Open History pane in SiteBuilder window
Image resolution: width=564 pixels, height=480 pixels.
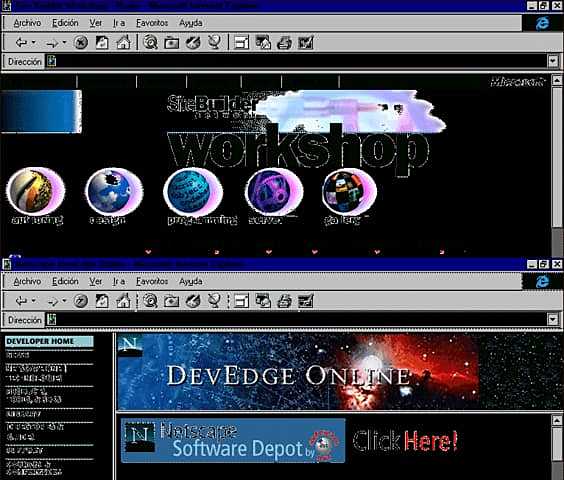click(193, 42)
